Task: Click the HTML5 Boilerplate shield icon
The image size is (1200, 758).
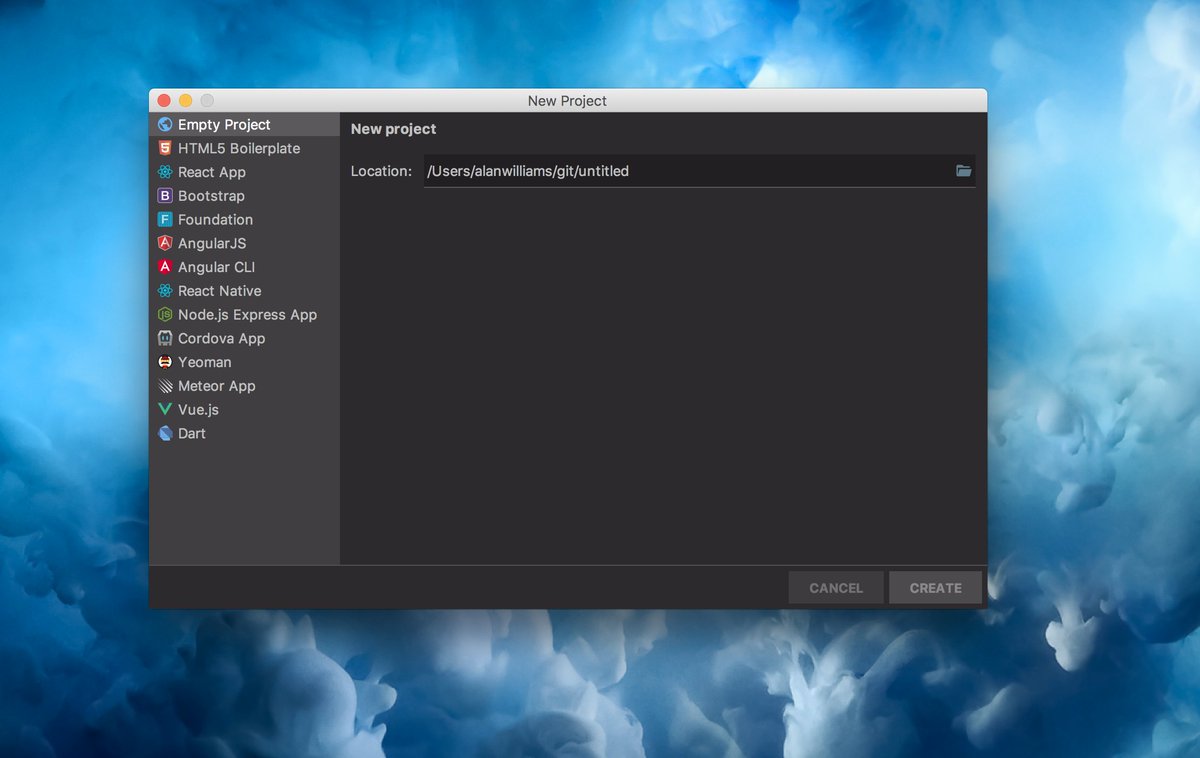Action: click(x=165, y=148)
